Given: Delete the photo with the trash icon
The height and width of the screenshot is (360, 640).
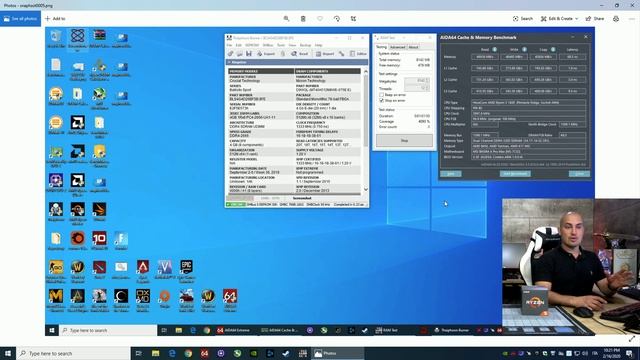Looking at the screenshot, I should coord(303,19).
